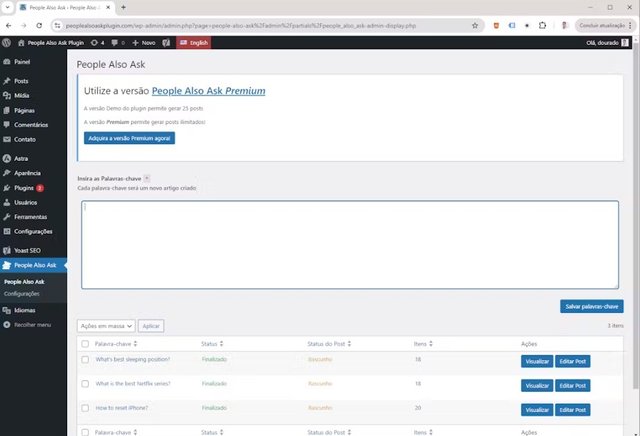Open the Contato menu item

click(x=25, y=139)
